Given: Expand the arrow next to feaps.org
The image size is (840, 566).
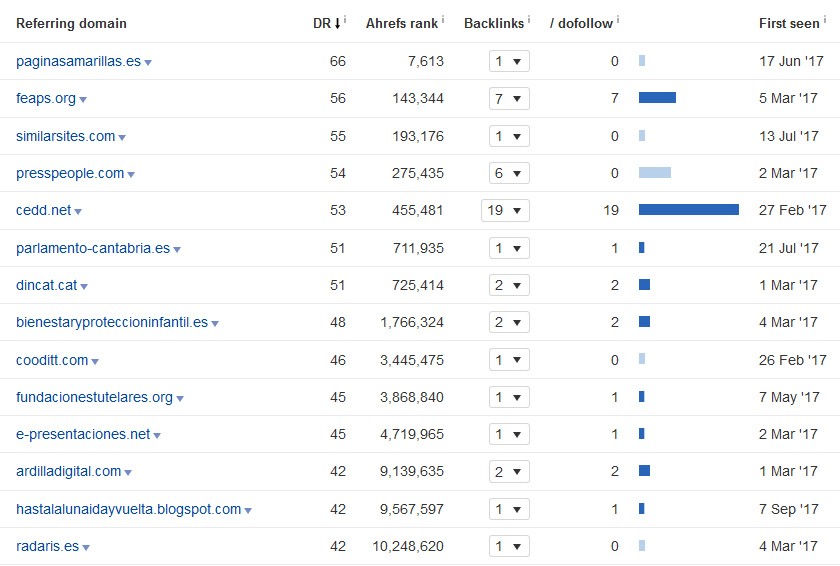Looking at the screenshot, I should tap(82, 100).
